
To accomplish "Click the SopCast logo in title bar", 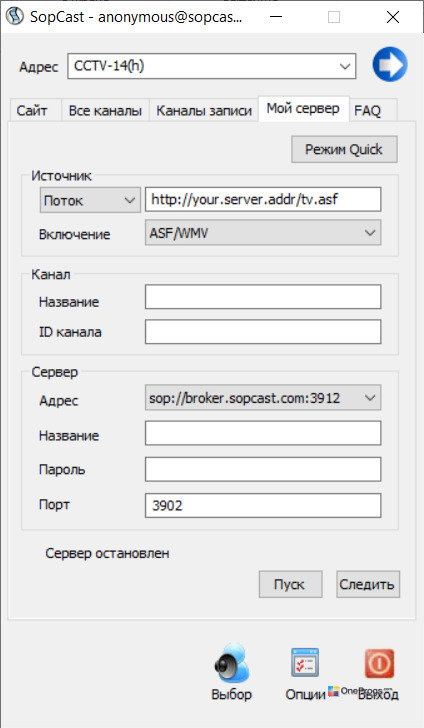I will (14, 17).
